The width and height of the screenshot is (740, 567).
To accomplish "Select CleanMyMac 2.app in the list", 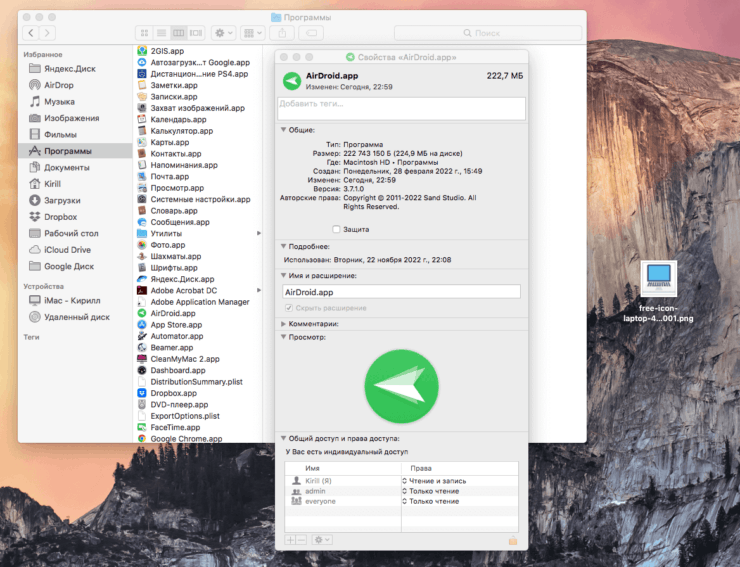I will click(185, 359).
